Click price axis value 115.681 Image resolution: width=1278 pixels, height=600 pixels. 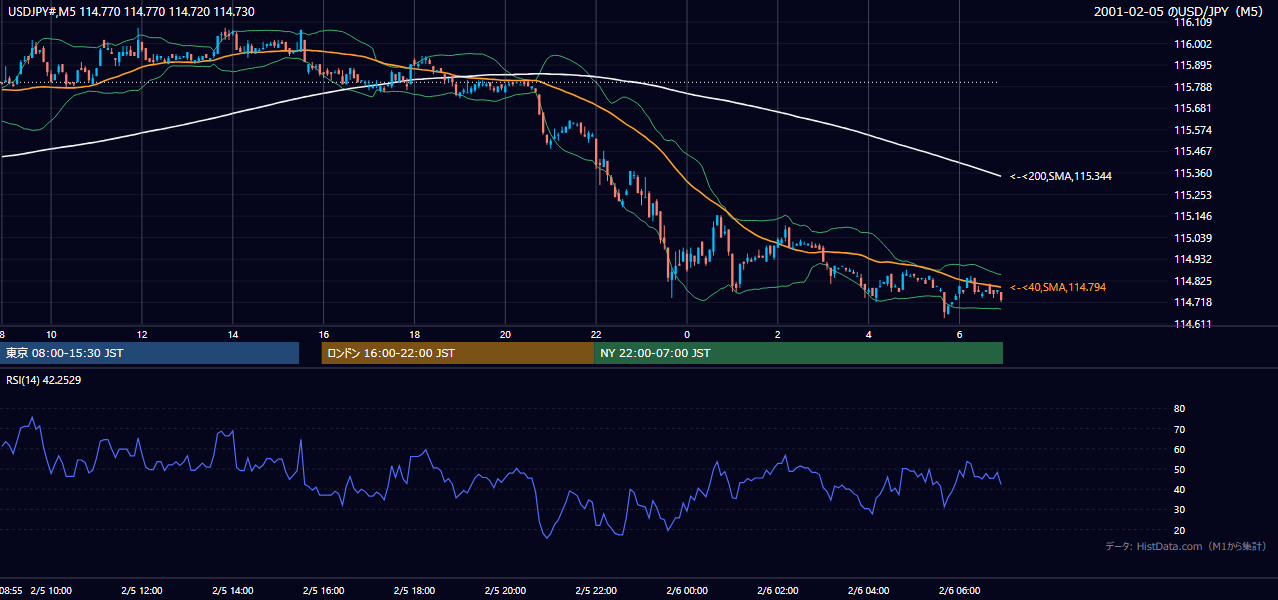click(1195, 108)
